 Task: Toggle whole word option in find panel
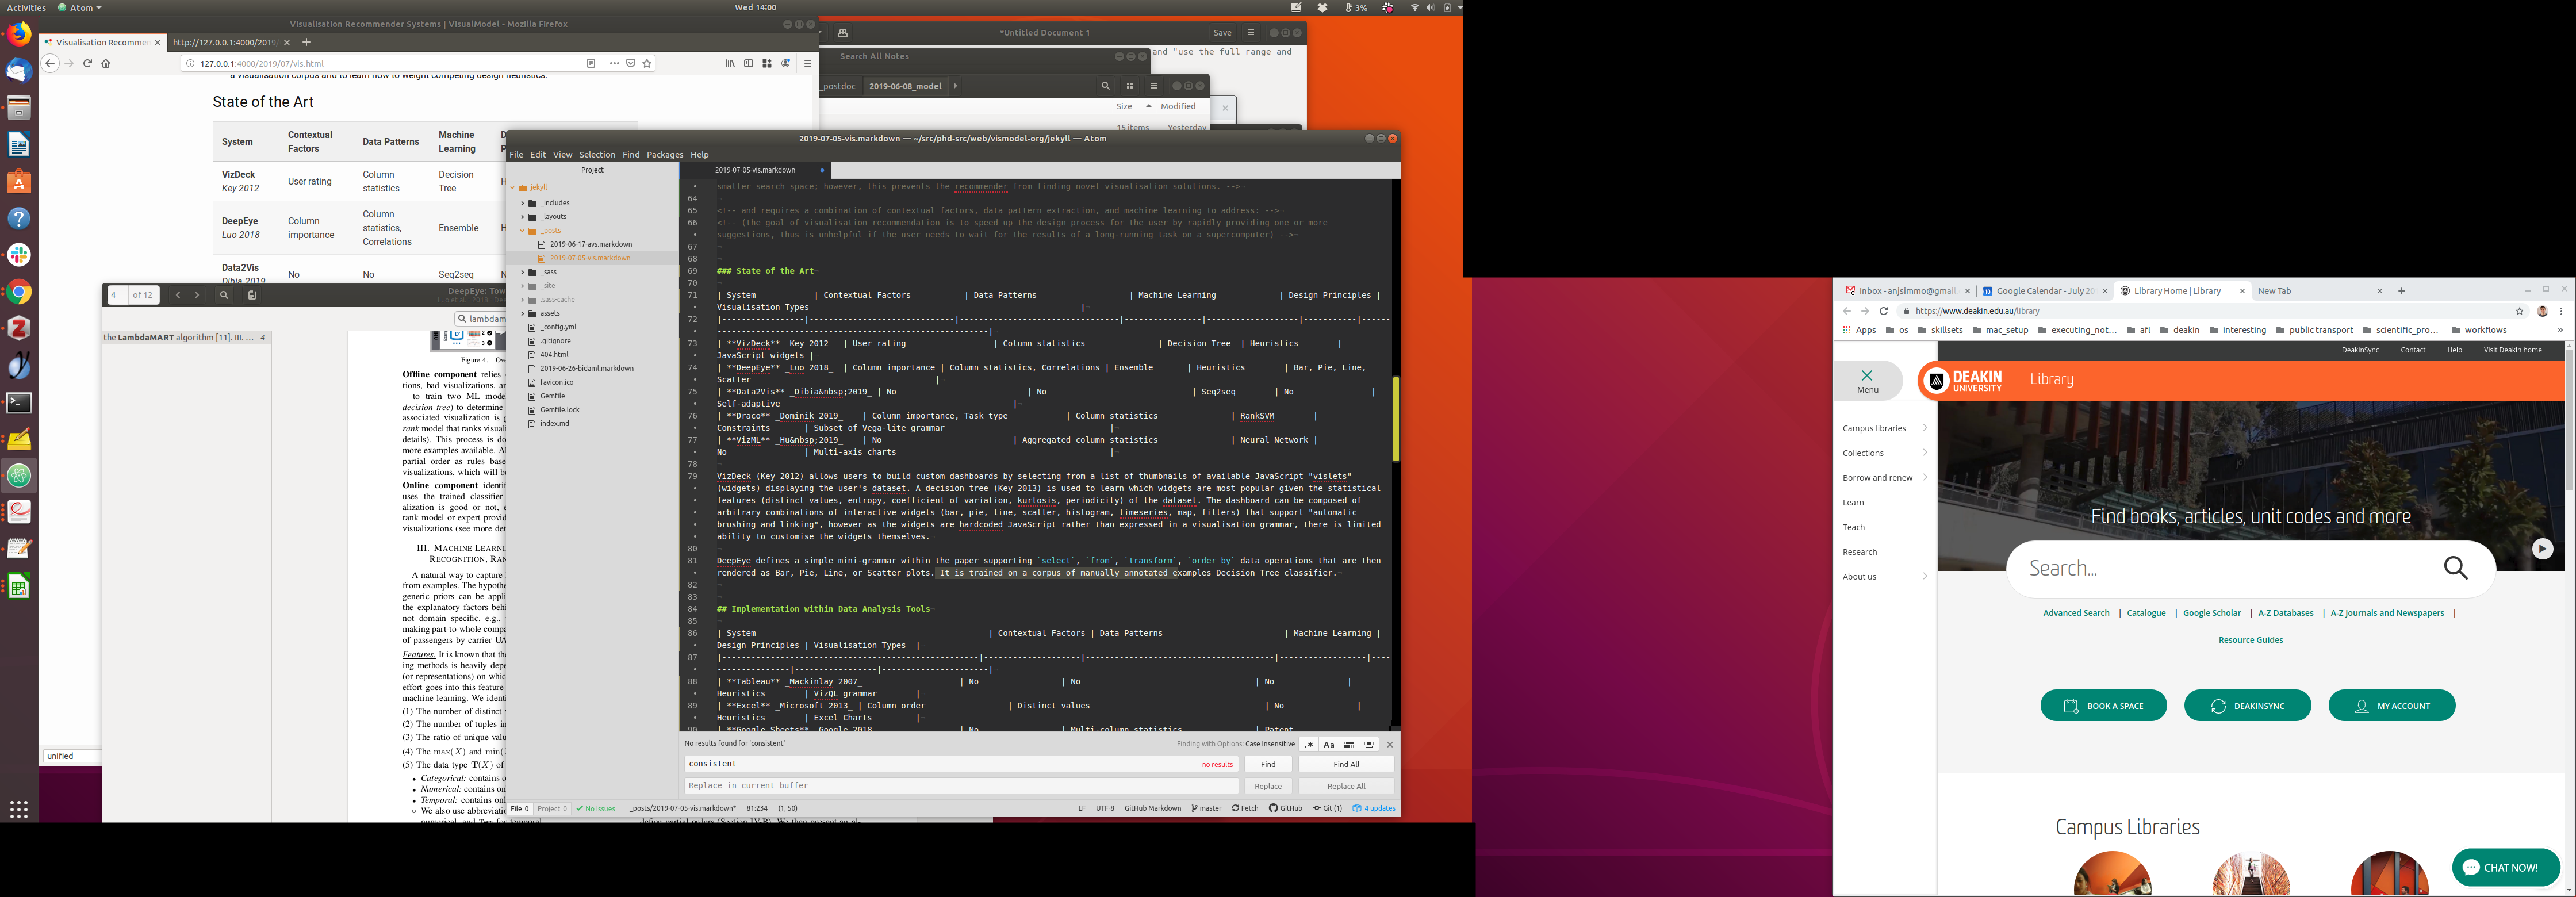[1369, 744]
